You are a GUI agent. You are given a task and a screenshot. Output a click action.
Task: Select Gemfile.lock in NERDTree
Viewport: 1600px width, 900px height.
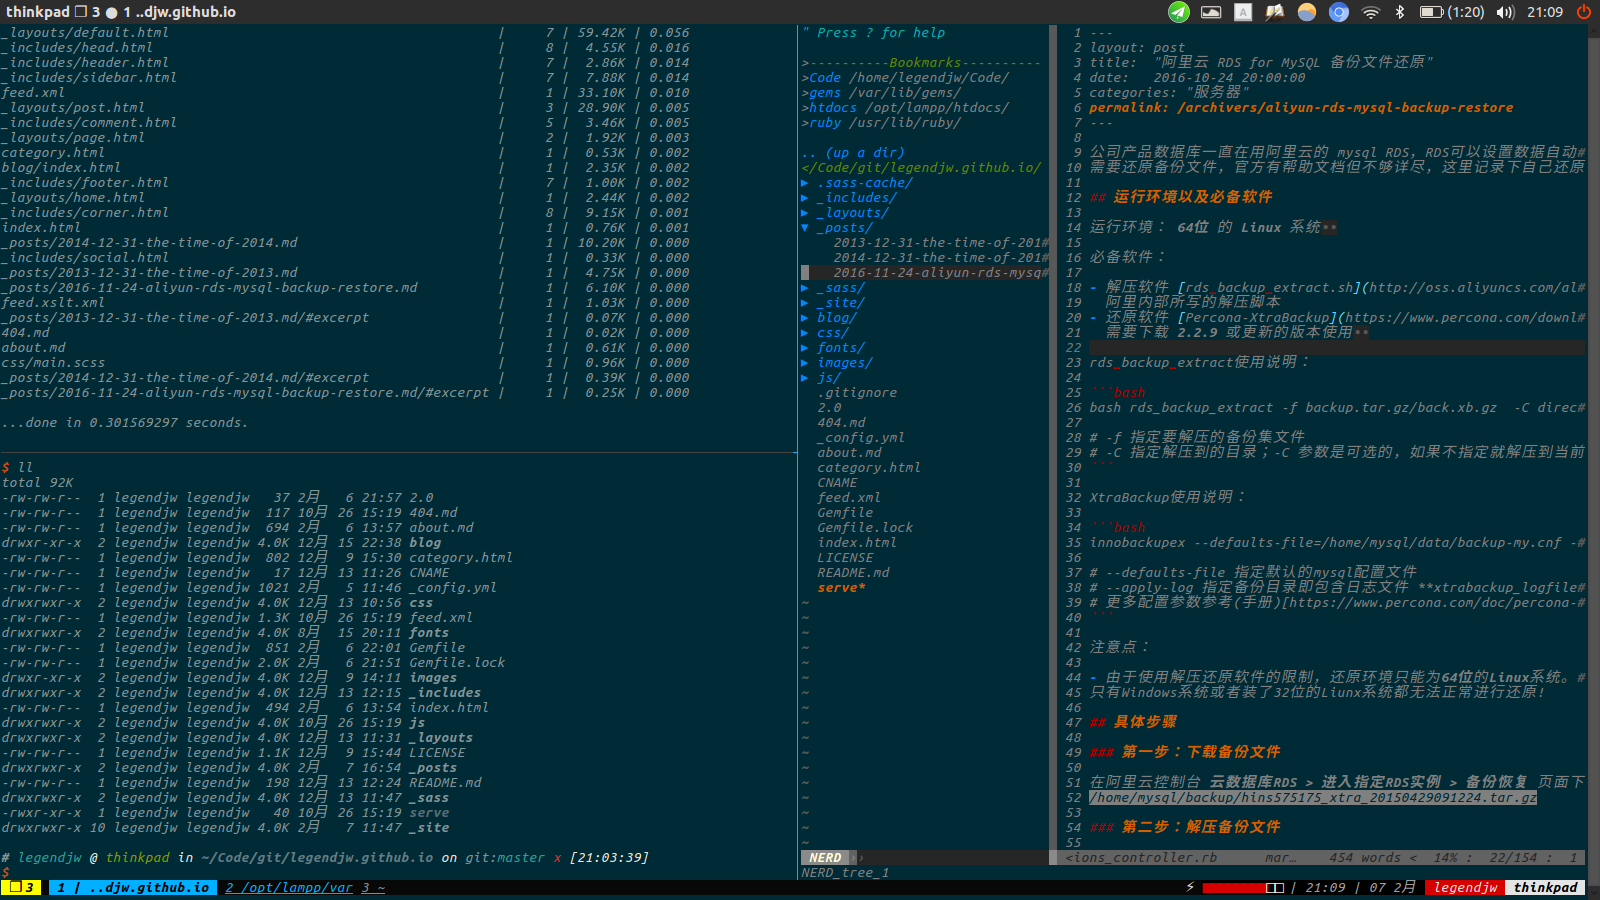pos(865,528)
